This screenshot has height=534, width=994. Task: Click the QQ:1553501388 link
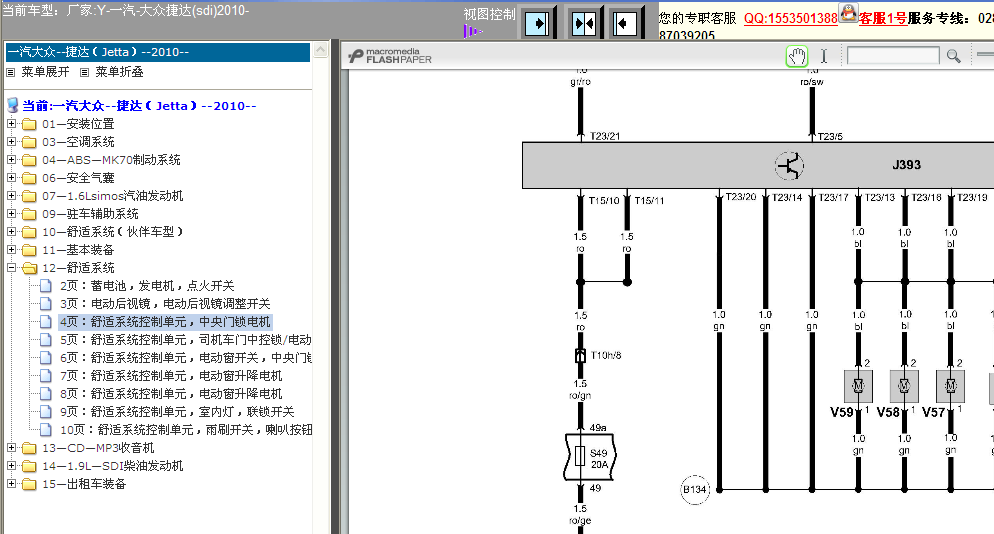point(791,18)
